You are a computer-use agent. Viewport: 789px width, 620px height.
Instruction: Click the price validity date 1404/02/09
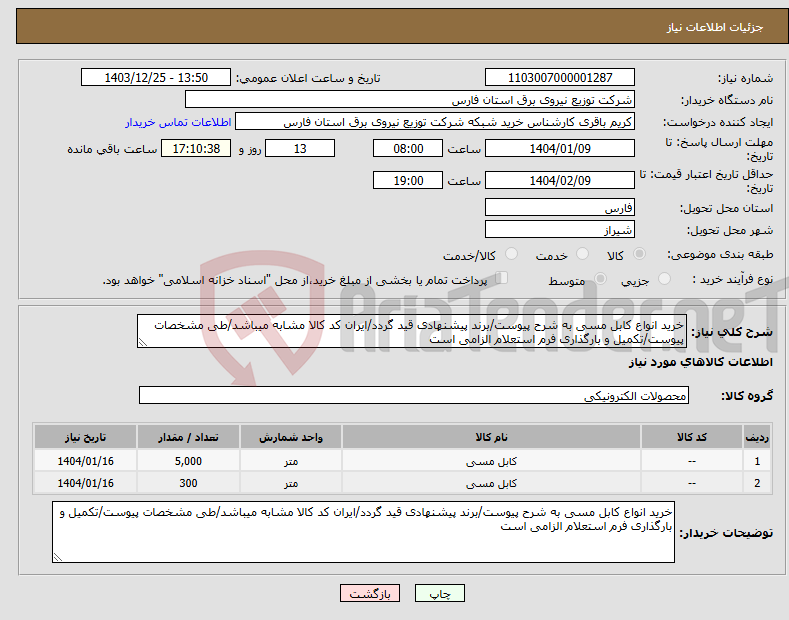tap(560, 180)
